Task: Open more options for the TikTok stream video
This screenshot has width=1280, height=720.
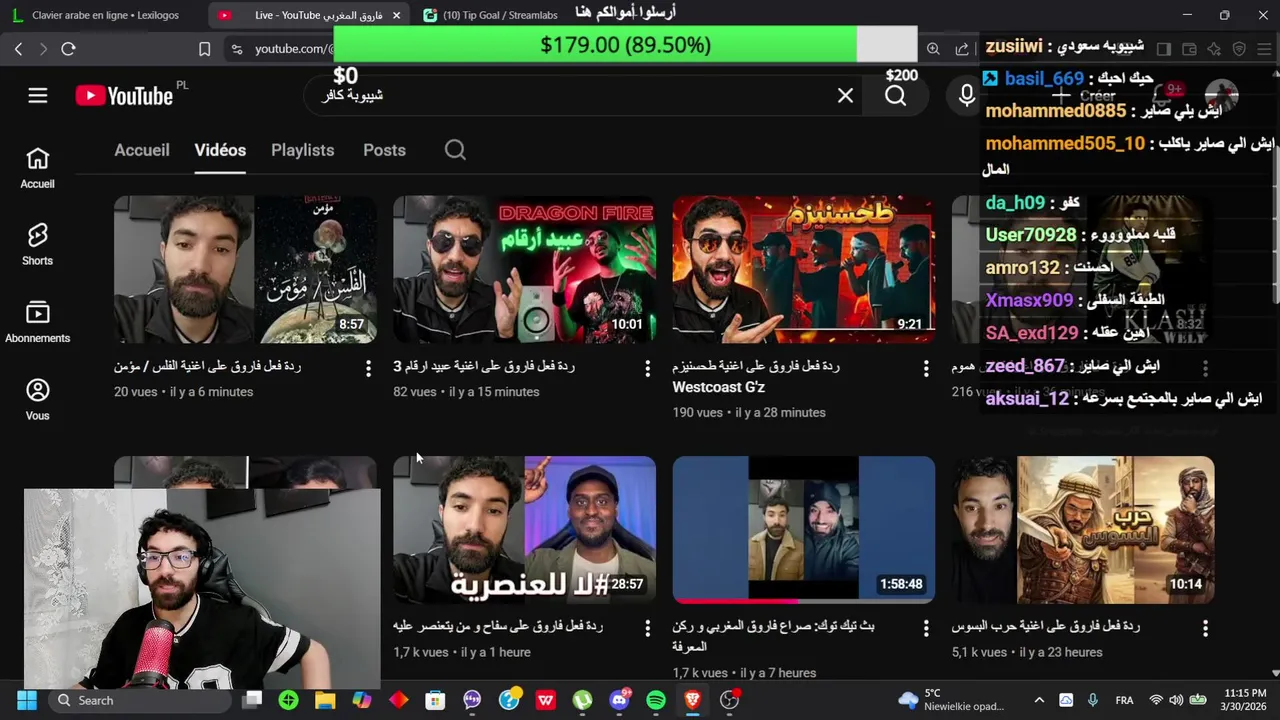Action: coord(926,628)
